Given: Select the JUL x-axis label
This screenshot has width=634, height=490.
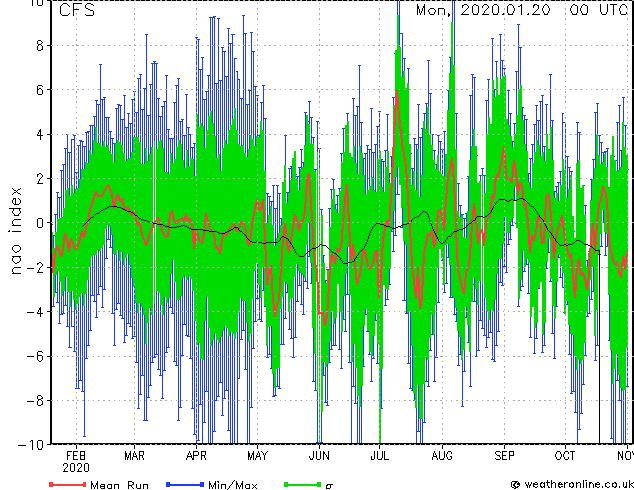Looking at the screenshot, I should tap(379, 456).
